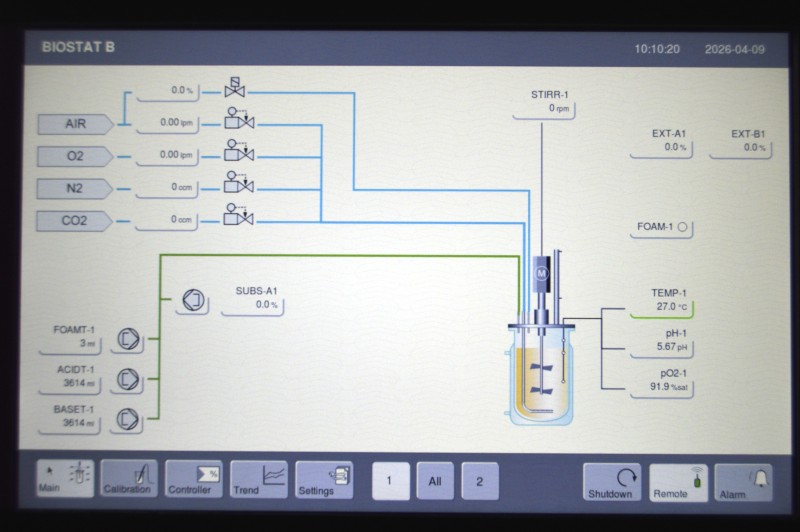The height and width of the screenshot is (532, 800).
Task: Open the Main screen
Action: (65, 478)
